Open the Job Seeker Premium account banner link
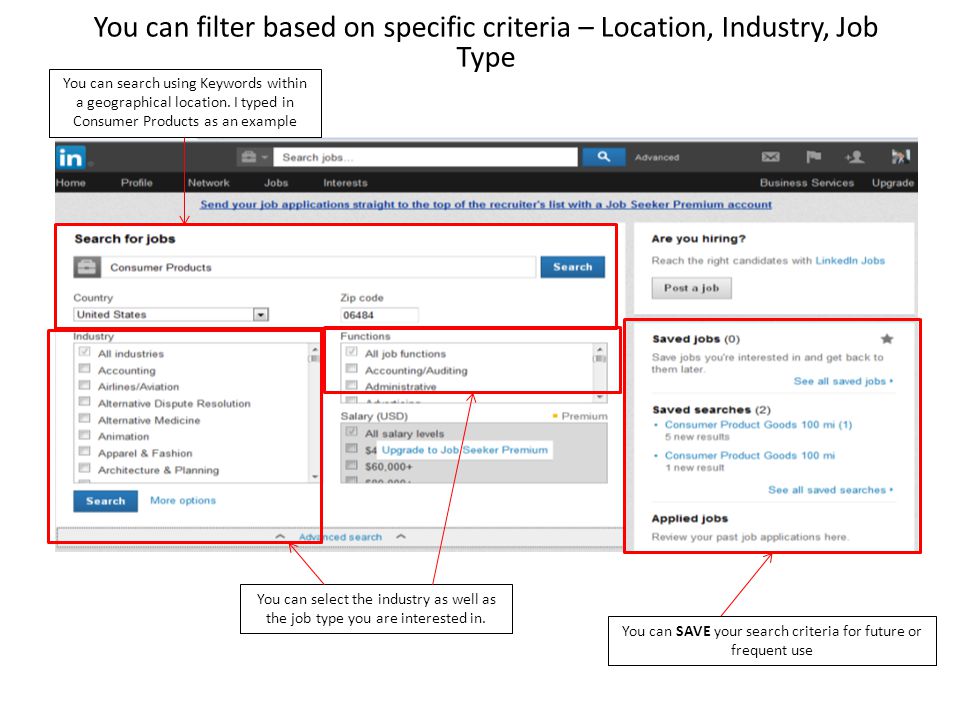 coord(486,204)
